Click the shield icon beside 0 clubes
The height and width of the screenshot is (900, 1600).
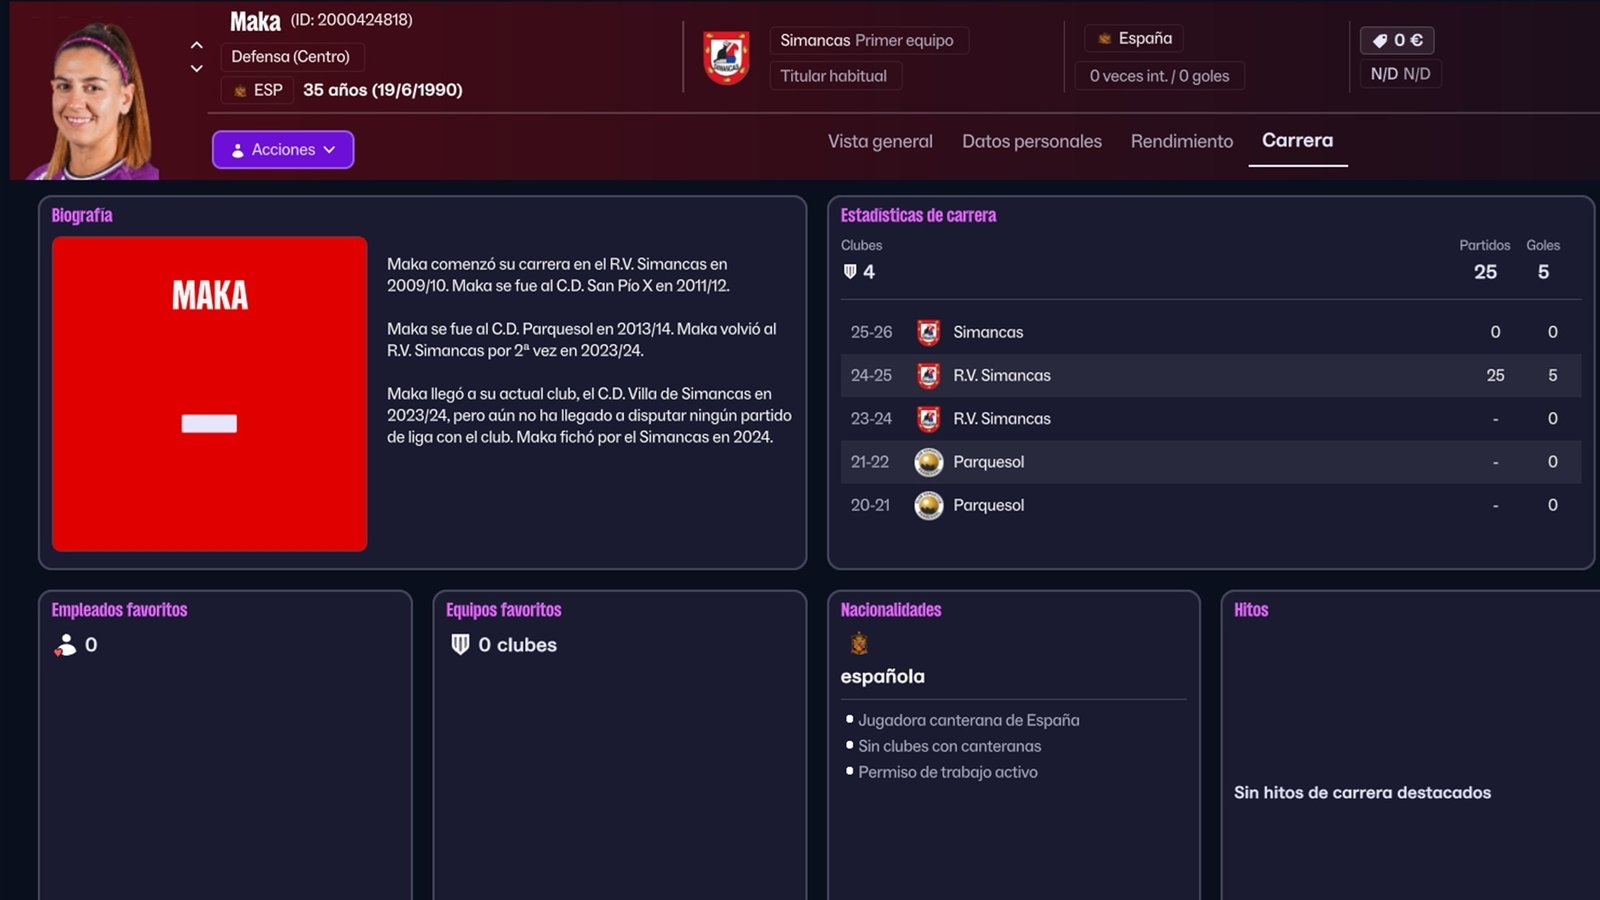460,645
